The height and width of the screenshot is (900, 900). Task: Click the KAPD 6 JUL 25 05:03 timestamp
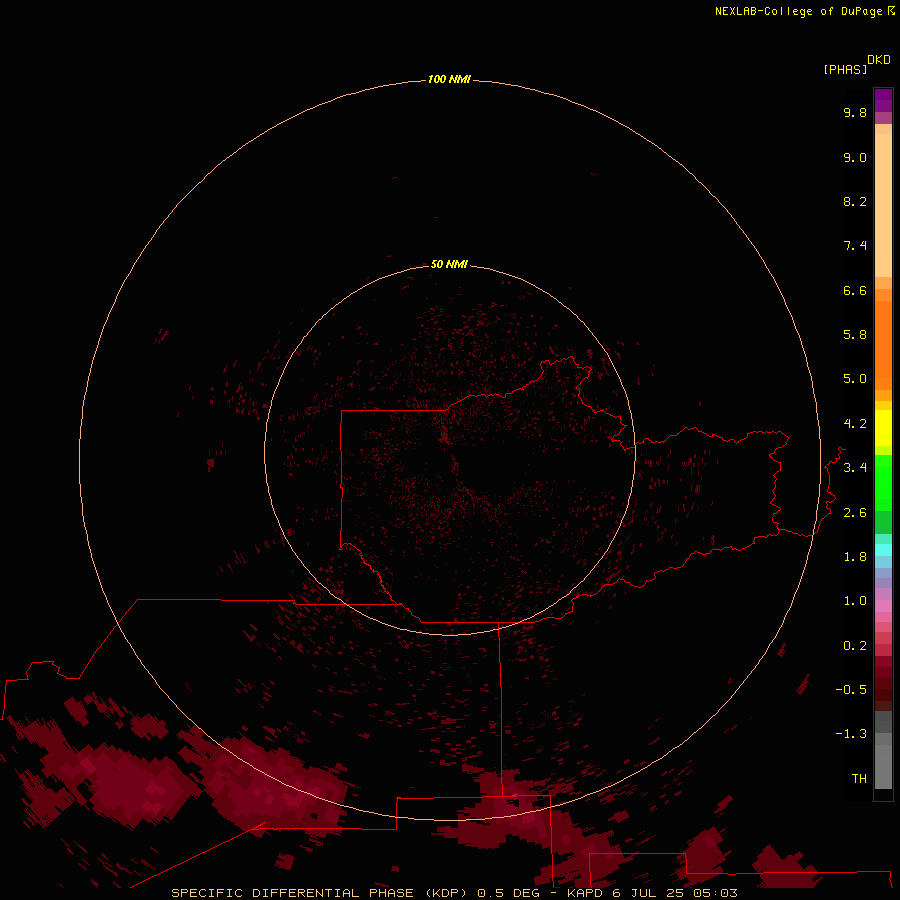(652, 893)
